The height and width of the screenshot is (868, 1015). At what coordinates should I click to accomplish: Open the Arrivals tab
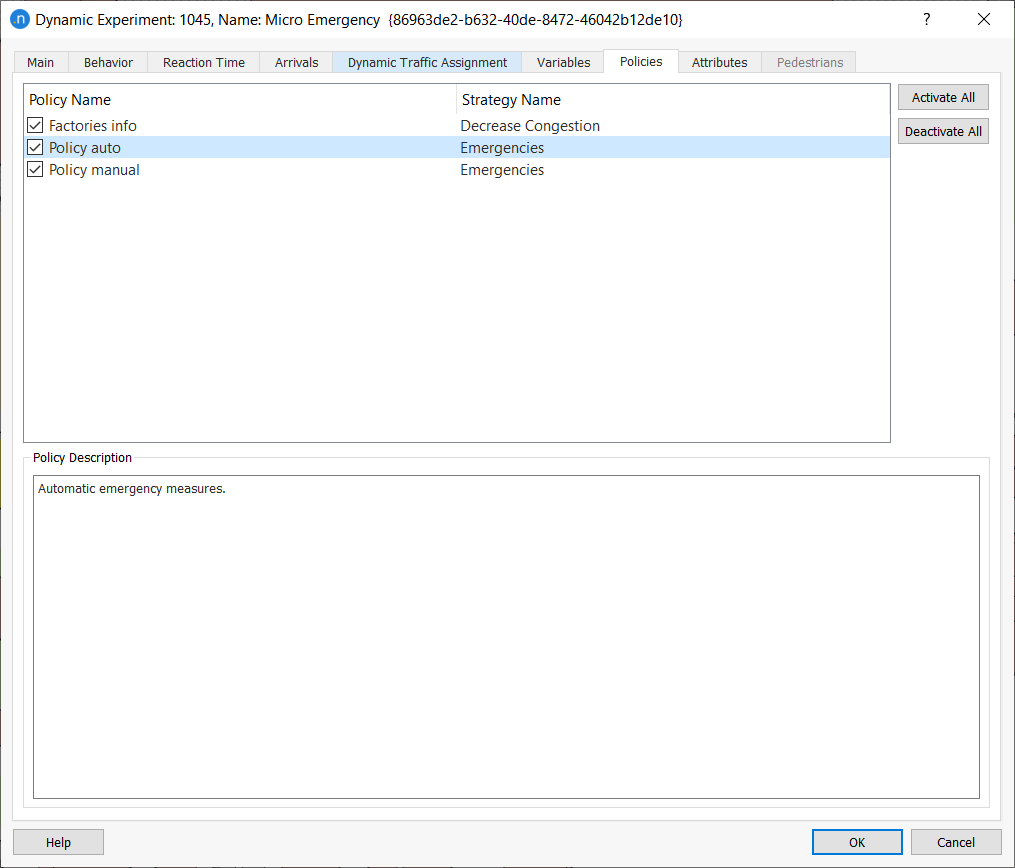(x=296, y=61)
